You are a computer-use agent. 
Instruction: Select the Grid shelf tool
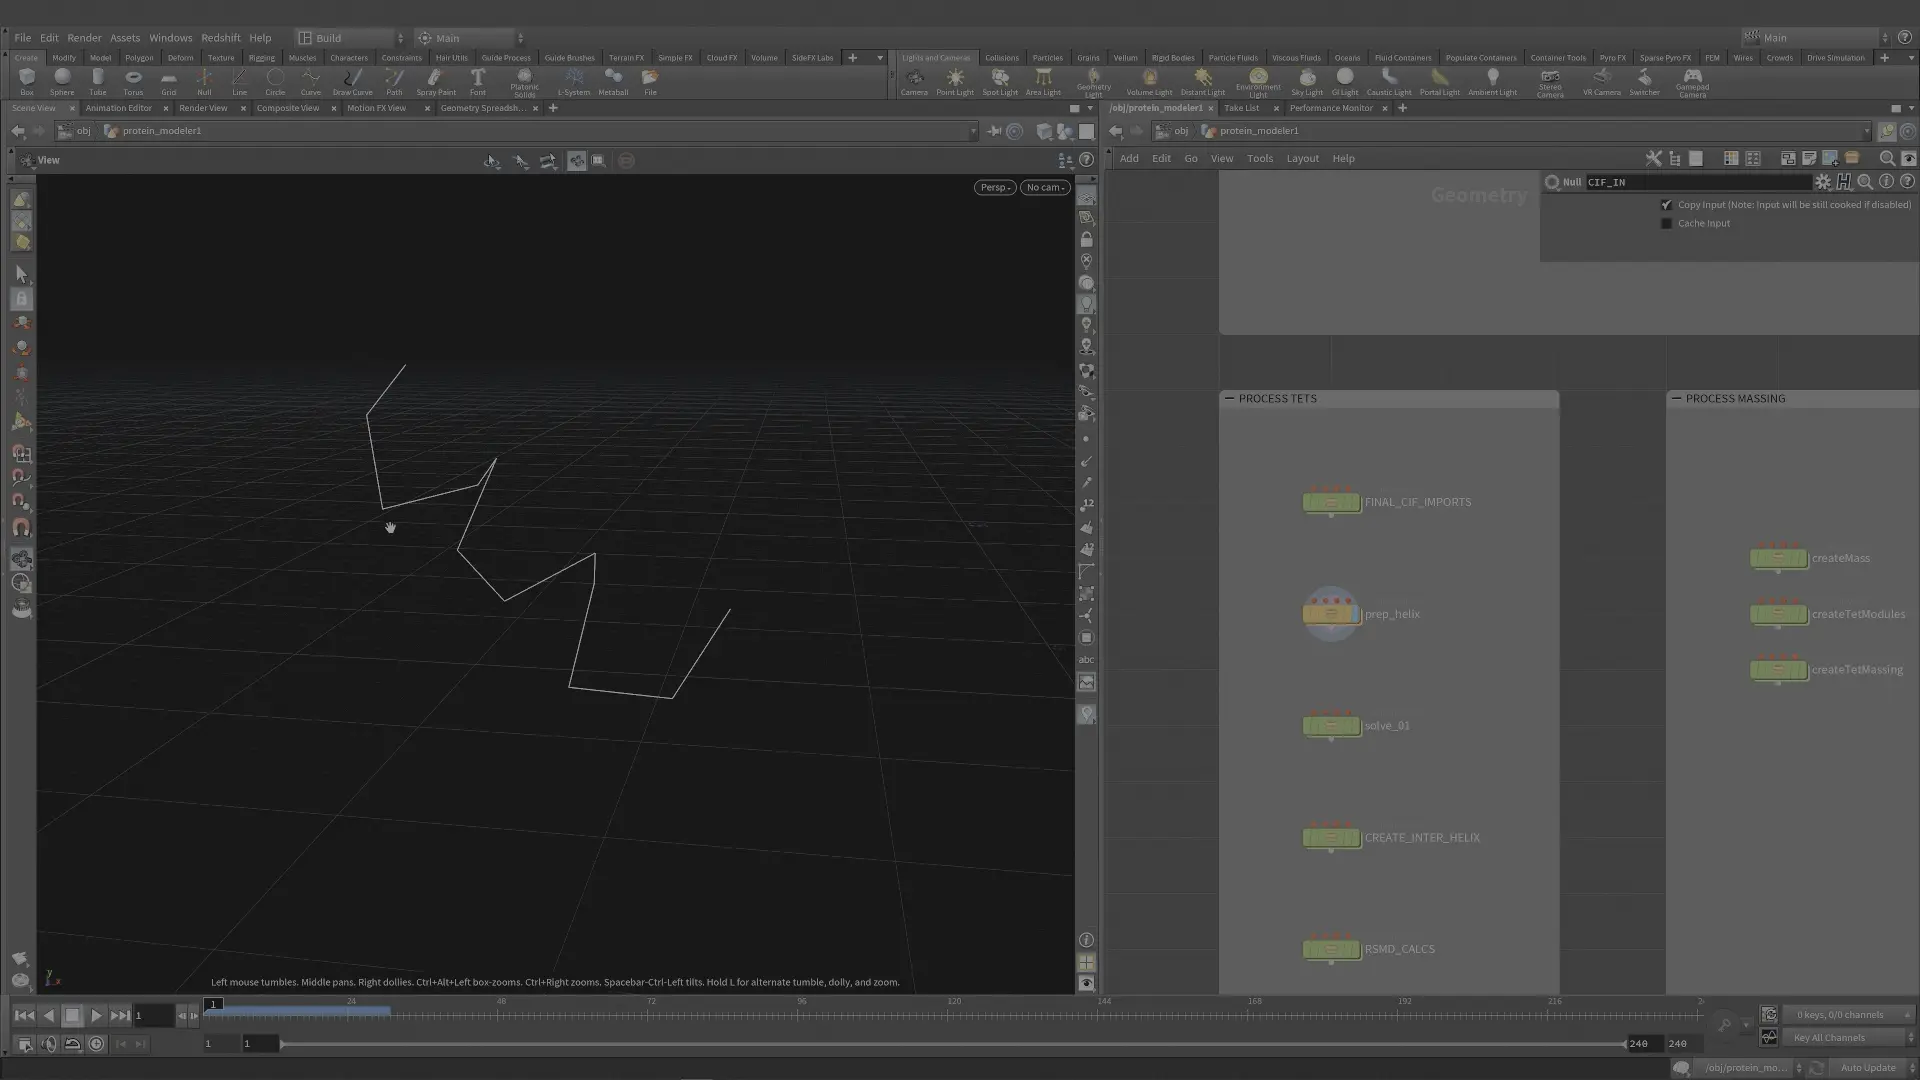point(168,82)
